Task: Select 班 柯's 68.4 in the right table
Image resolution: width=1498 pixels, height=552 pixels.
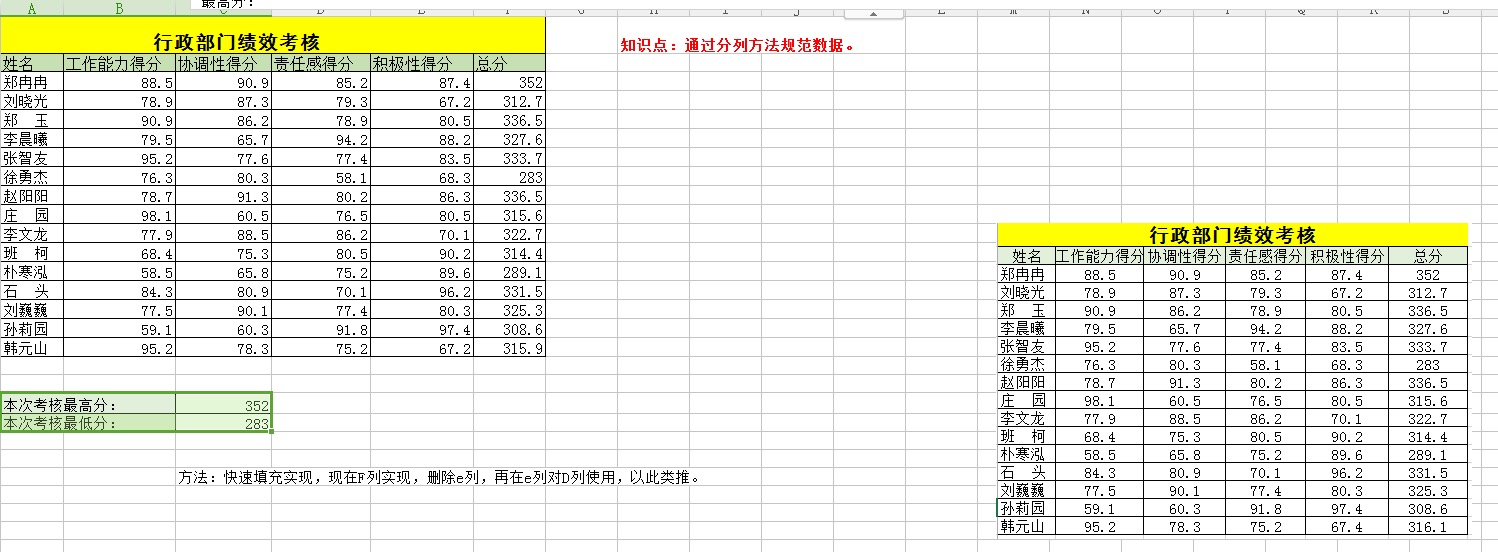Action: tap(1099, 436)
